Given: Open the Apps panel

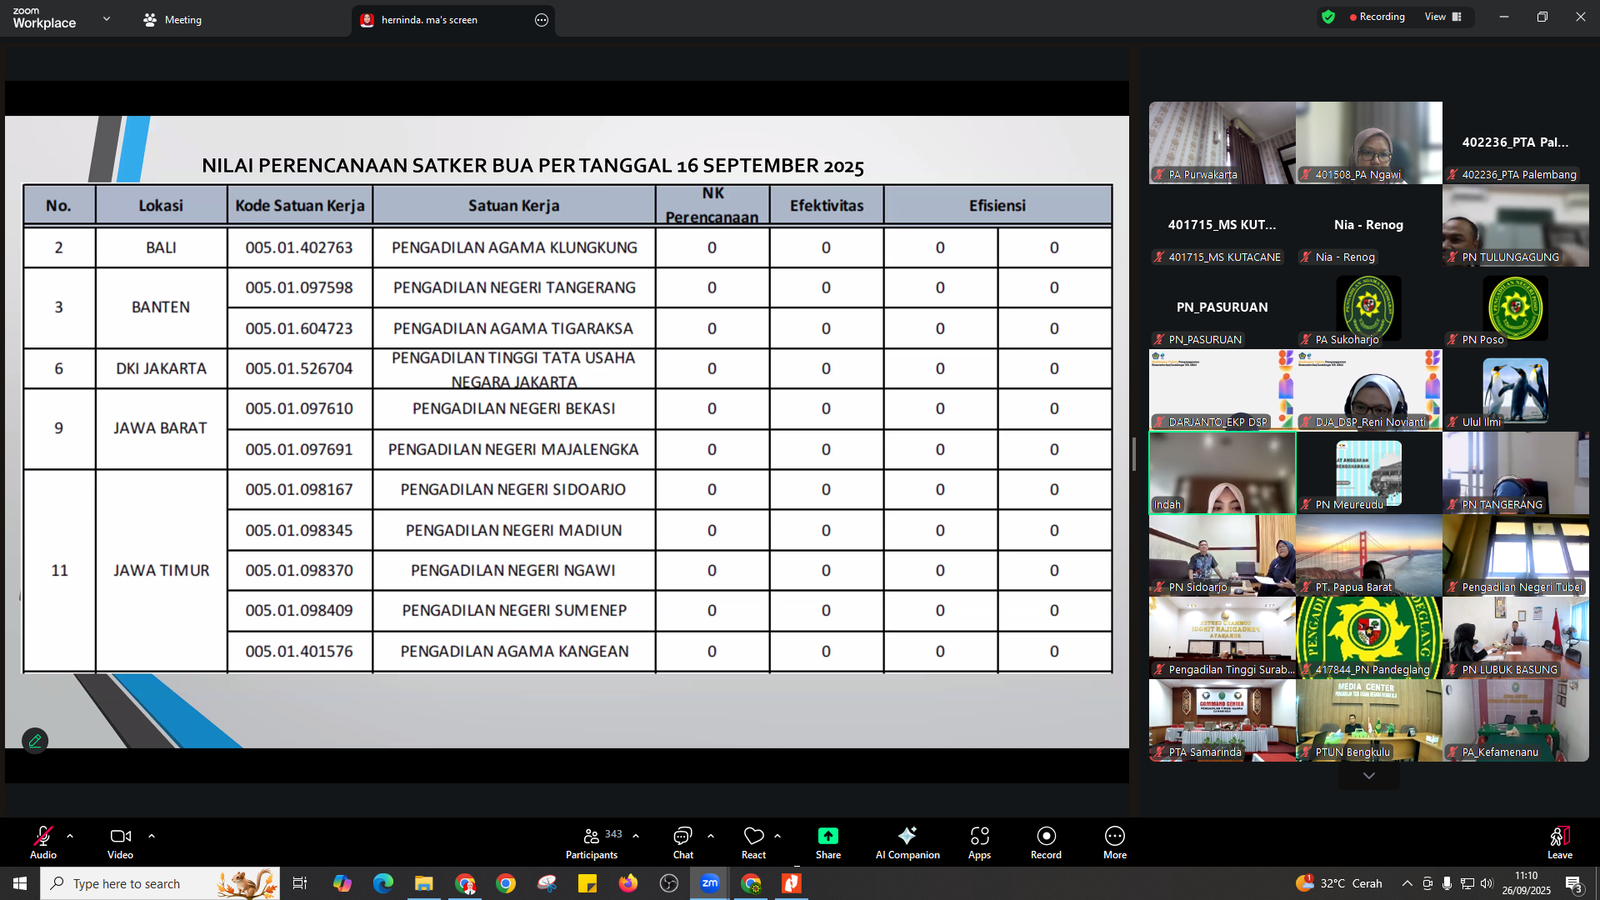Looking at the screenshot, I should [x=979, y=841].
